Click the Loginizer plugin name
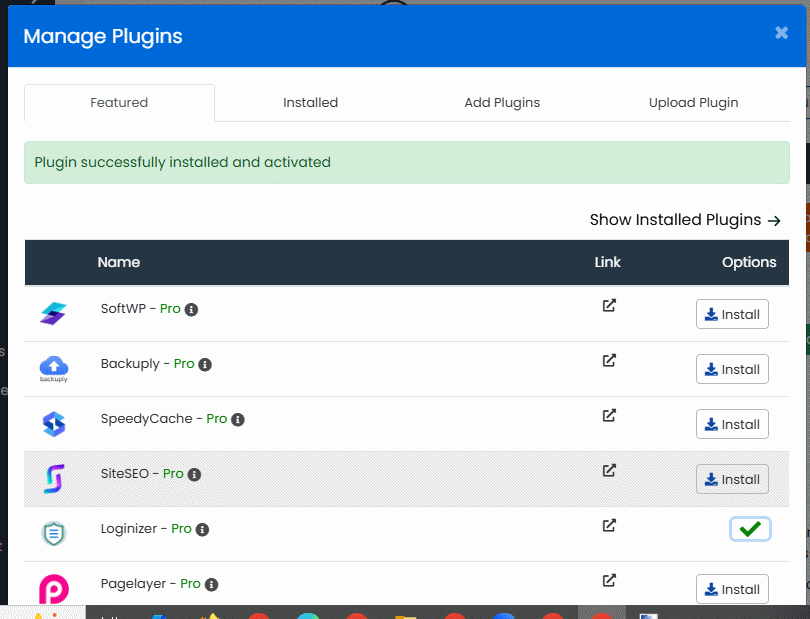The image size is (810, 619). pos(129,529)
